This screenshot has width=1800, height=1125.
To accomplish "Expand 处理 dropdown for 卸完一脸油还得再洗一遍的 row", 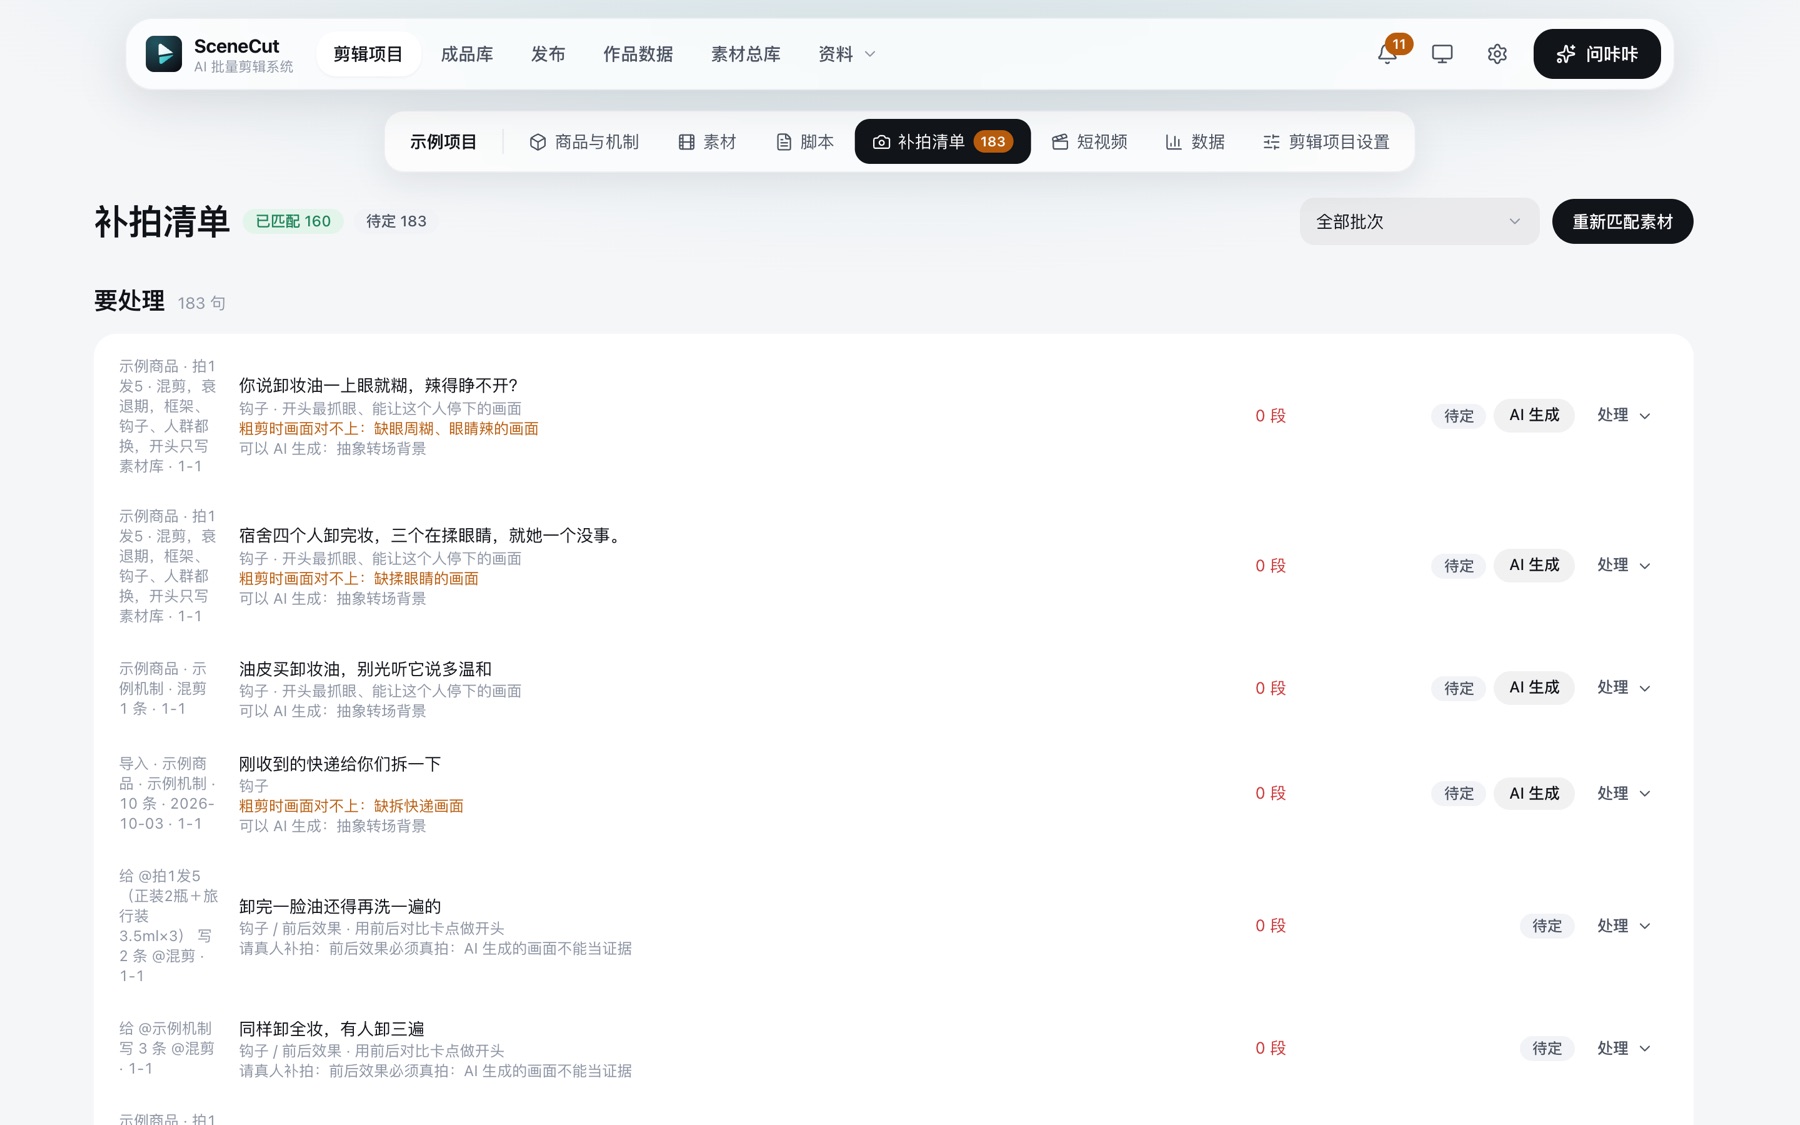I will pyautogui.click(x=1623, y=926).
